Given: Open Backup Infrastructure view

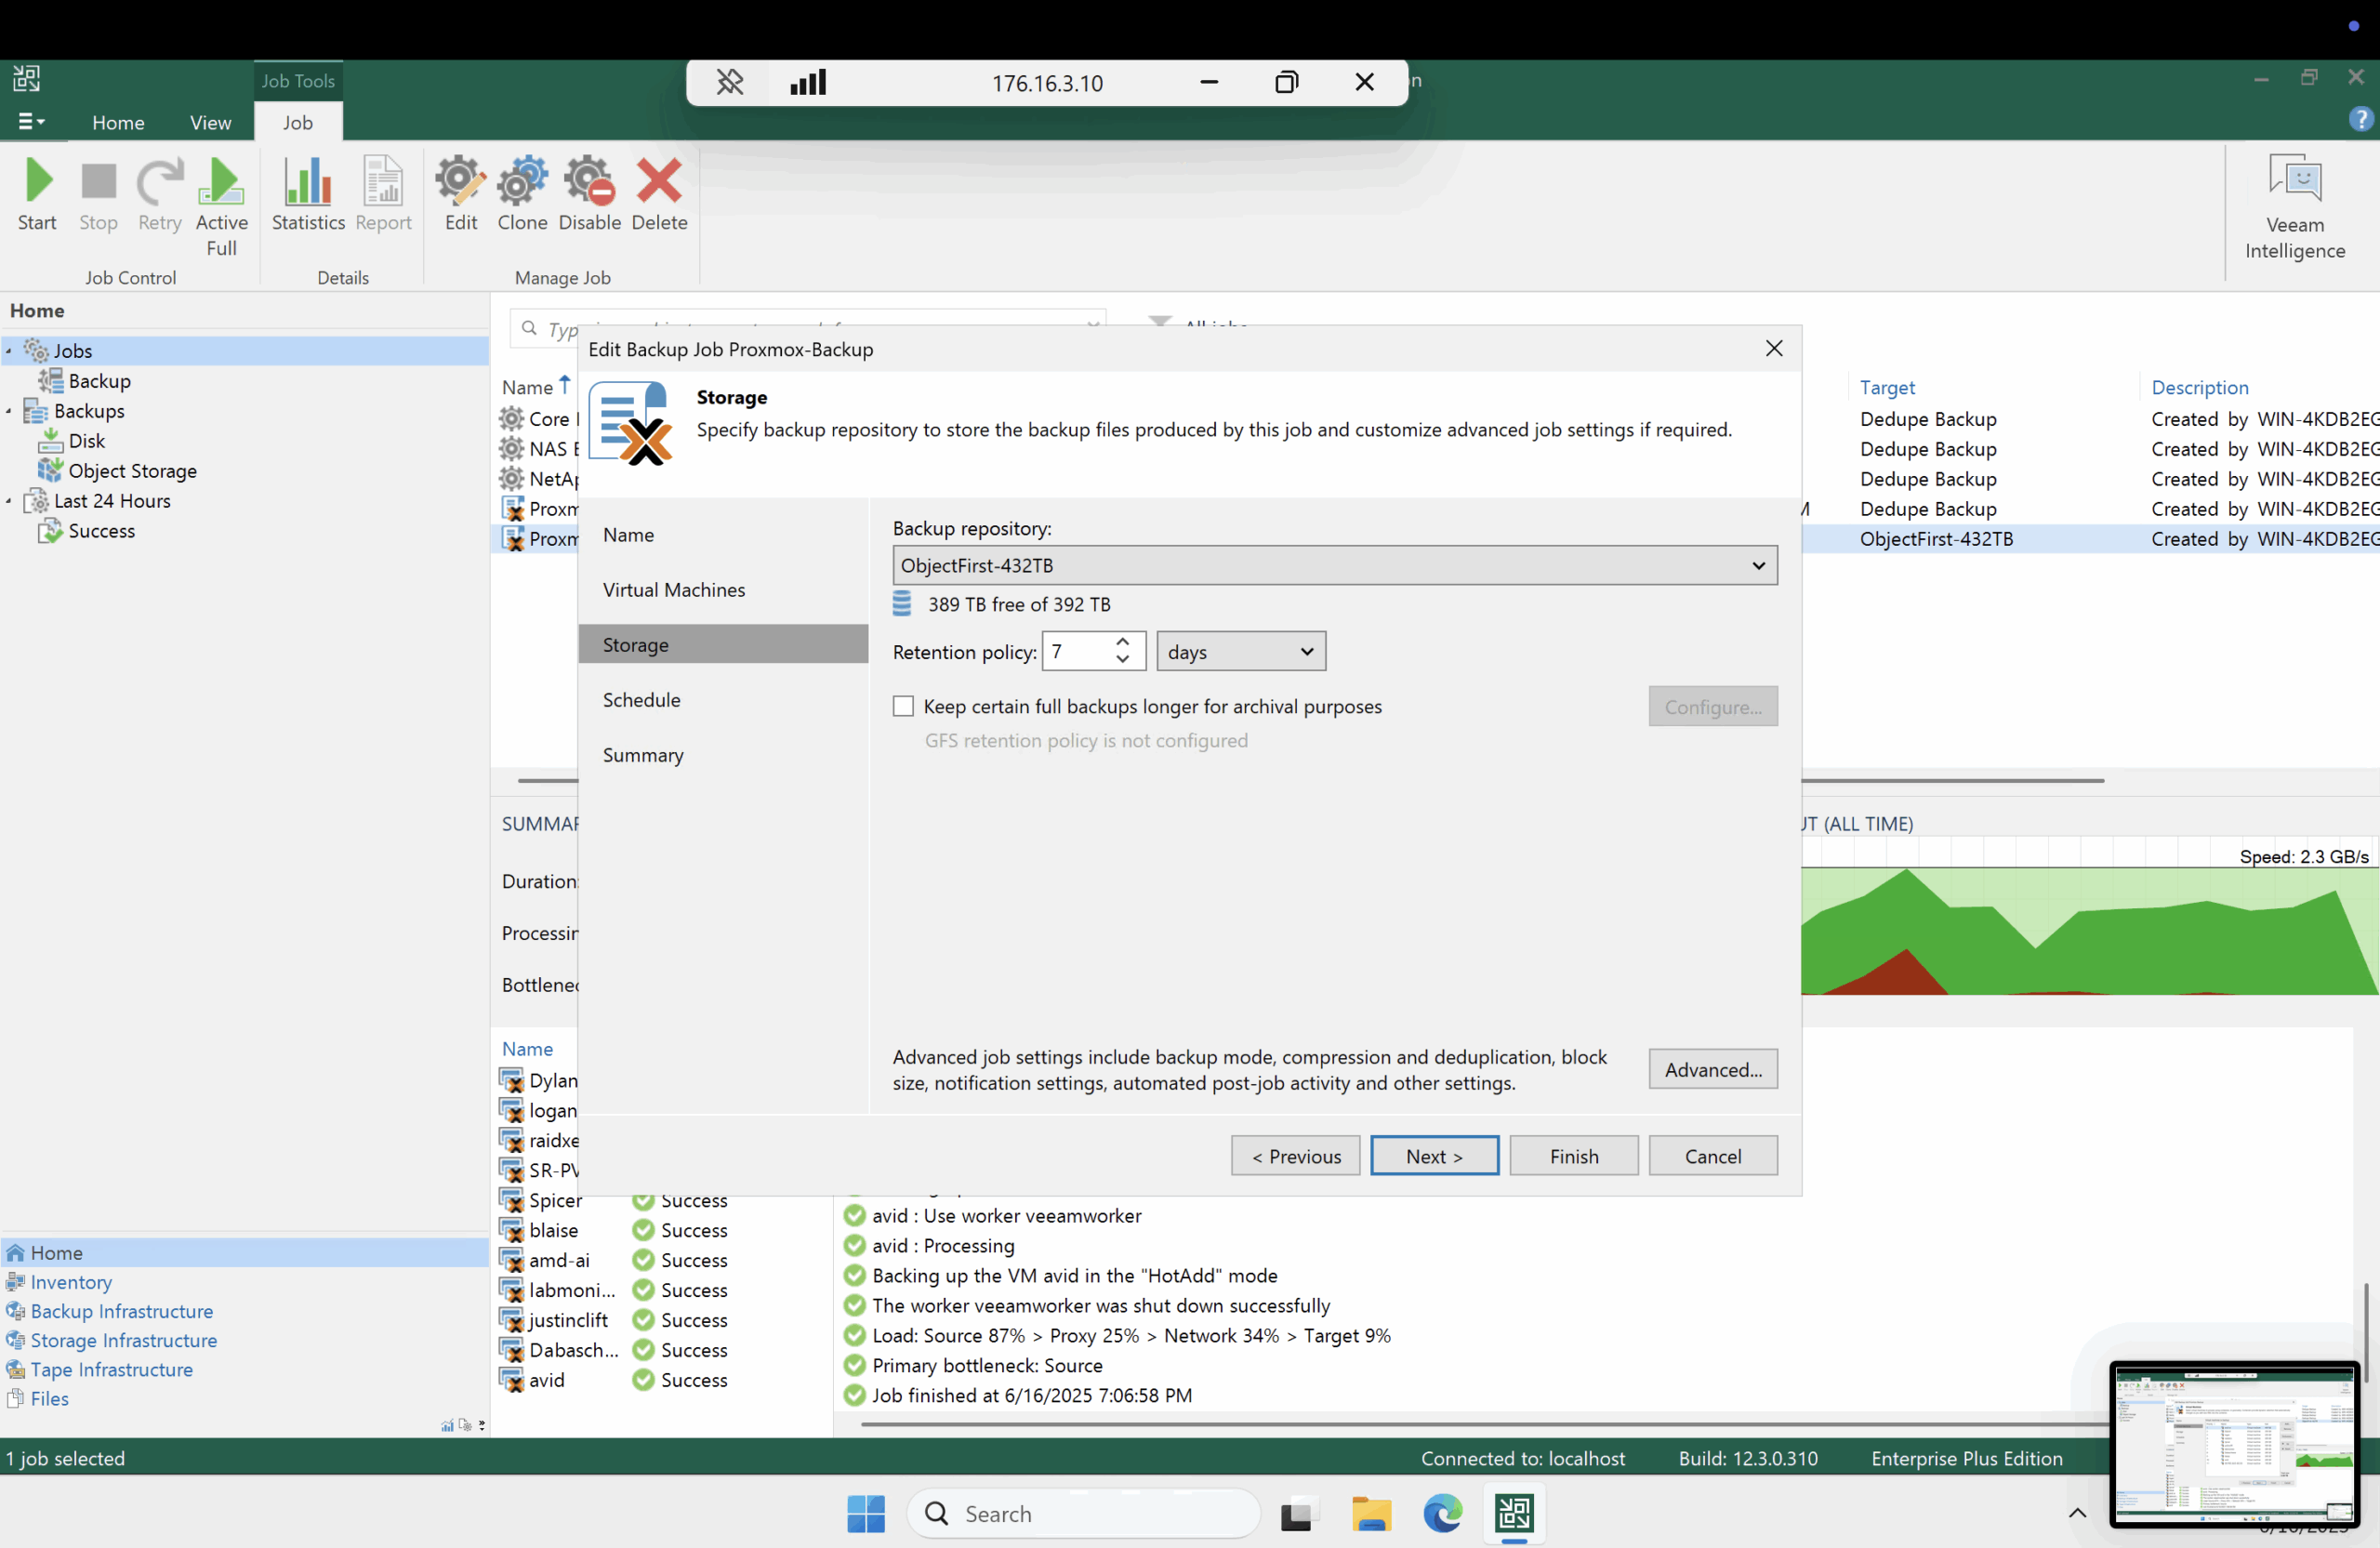Looking at the screenshot, I should (121, 1311).
